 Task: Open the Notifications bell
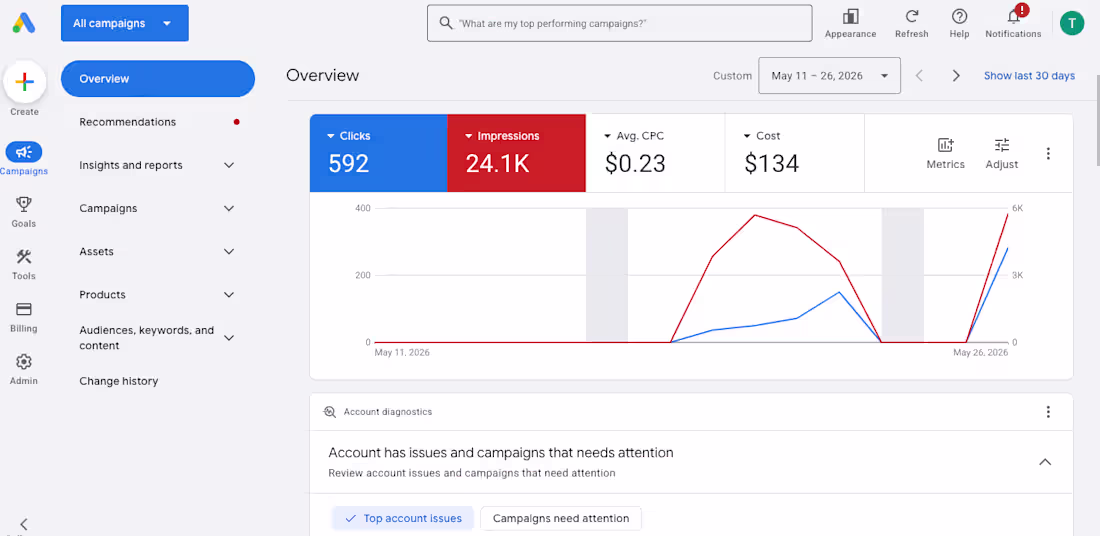coord(1014,17)
